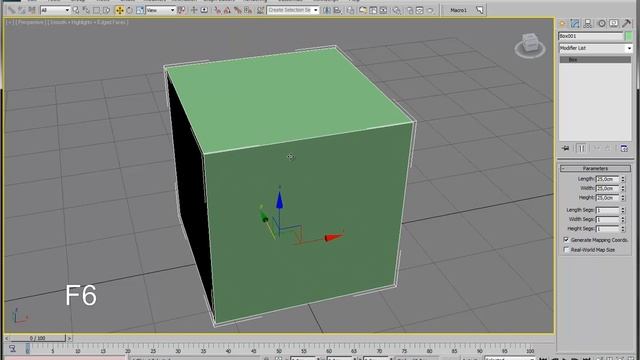Open the Curve Editor

click(x=373, y=10)
